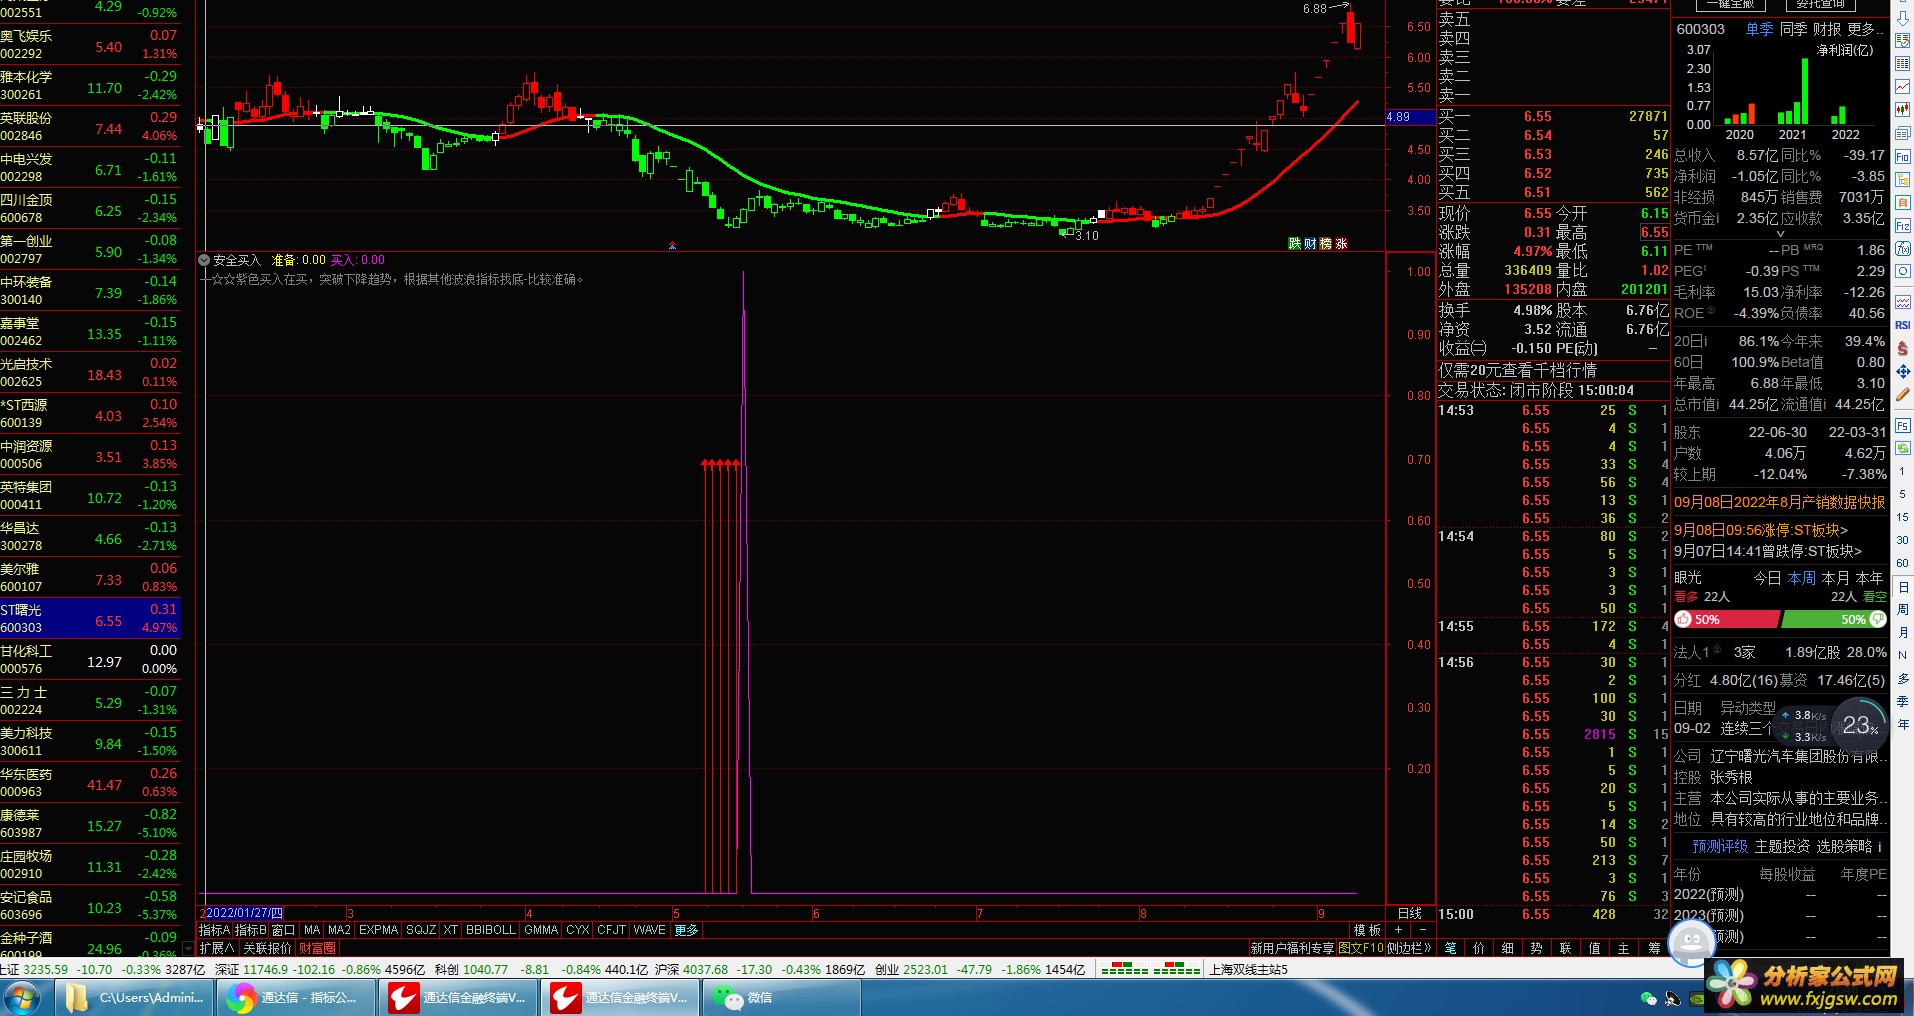The height and width of the screenshot is (1016, 1914).
Task: Select the 本周 sentiment period
Action: (x=1801, y=578)
